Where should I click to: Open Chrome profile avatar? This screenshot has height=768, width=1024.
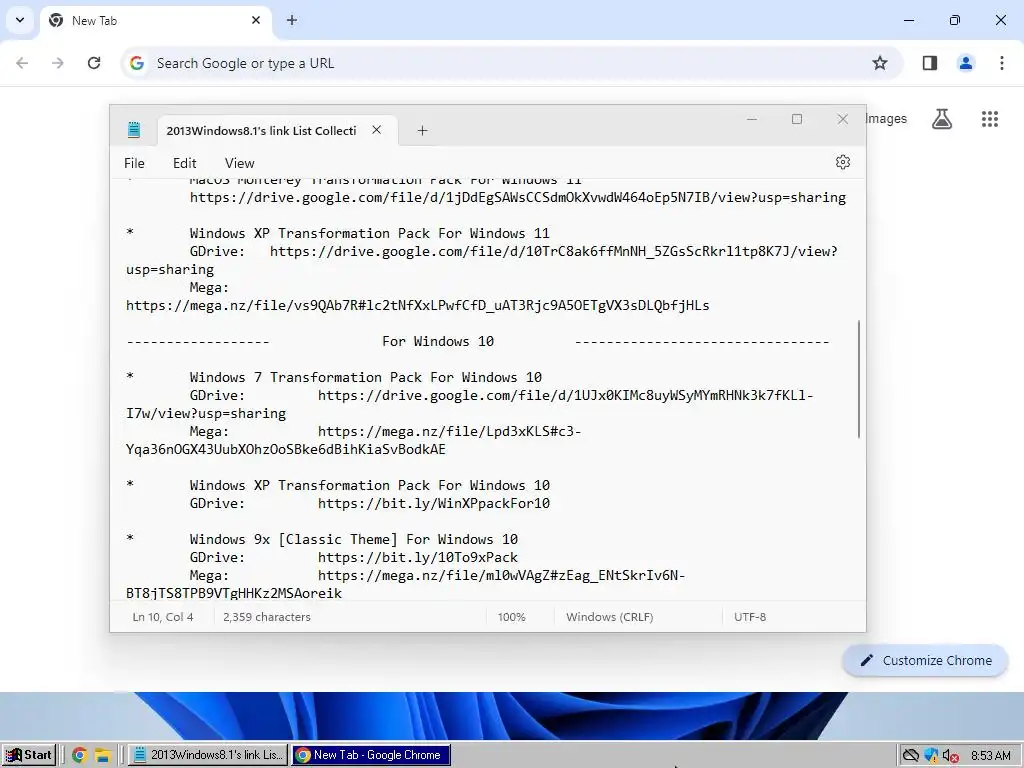pyautogui.click(x=965, y=63)
